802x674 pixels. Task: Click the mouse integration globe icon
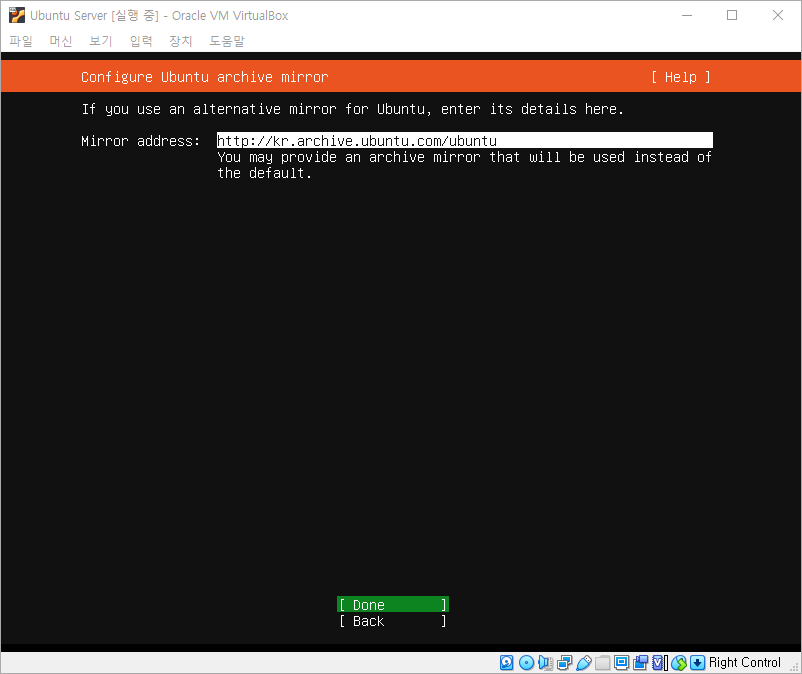point(679,662)
